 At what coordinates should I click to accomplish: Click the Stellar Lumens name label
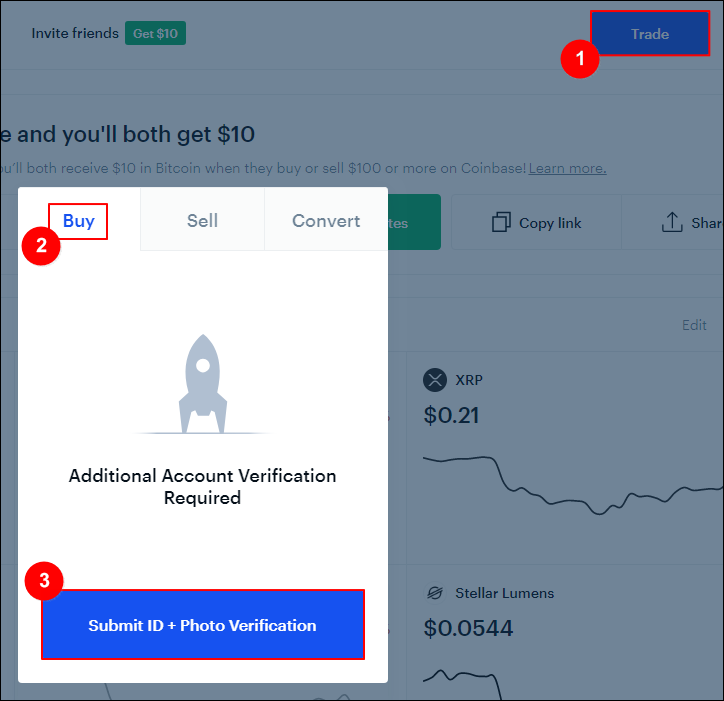pos(504,593)
